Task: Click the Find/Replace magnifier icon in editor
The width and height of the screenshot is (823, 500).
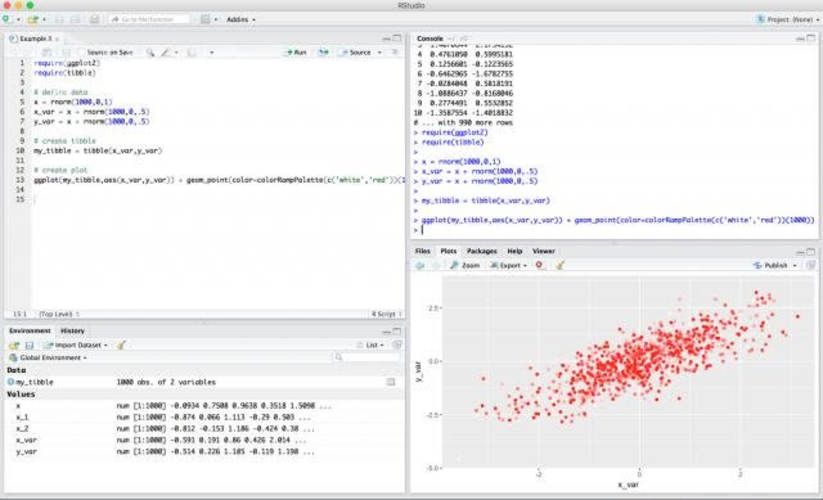Action: pyautogui.click(x=150, y=52)
